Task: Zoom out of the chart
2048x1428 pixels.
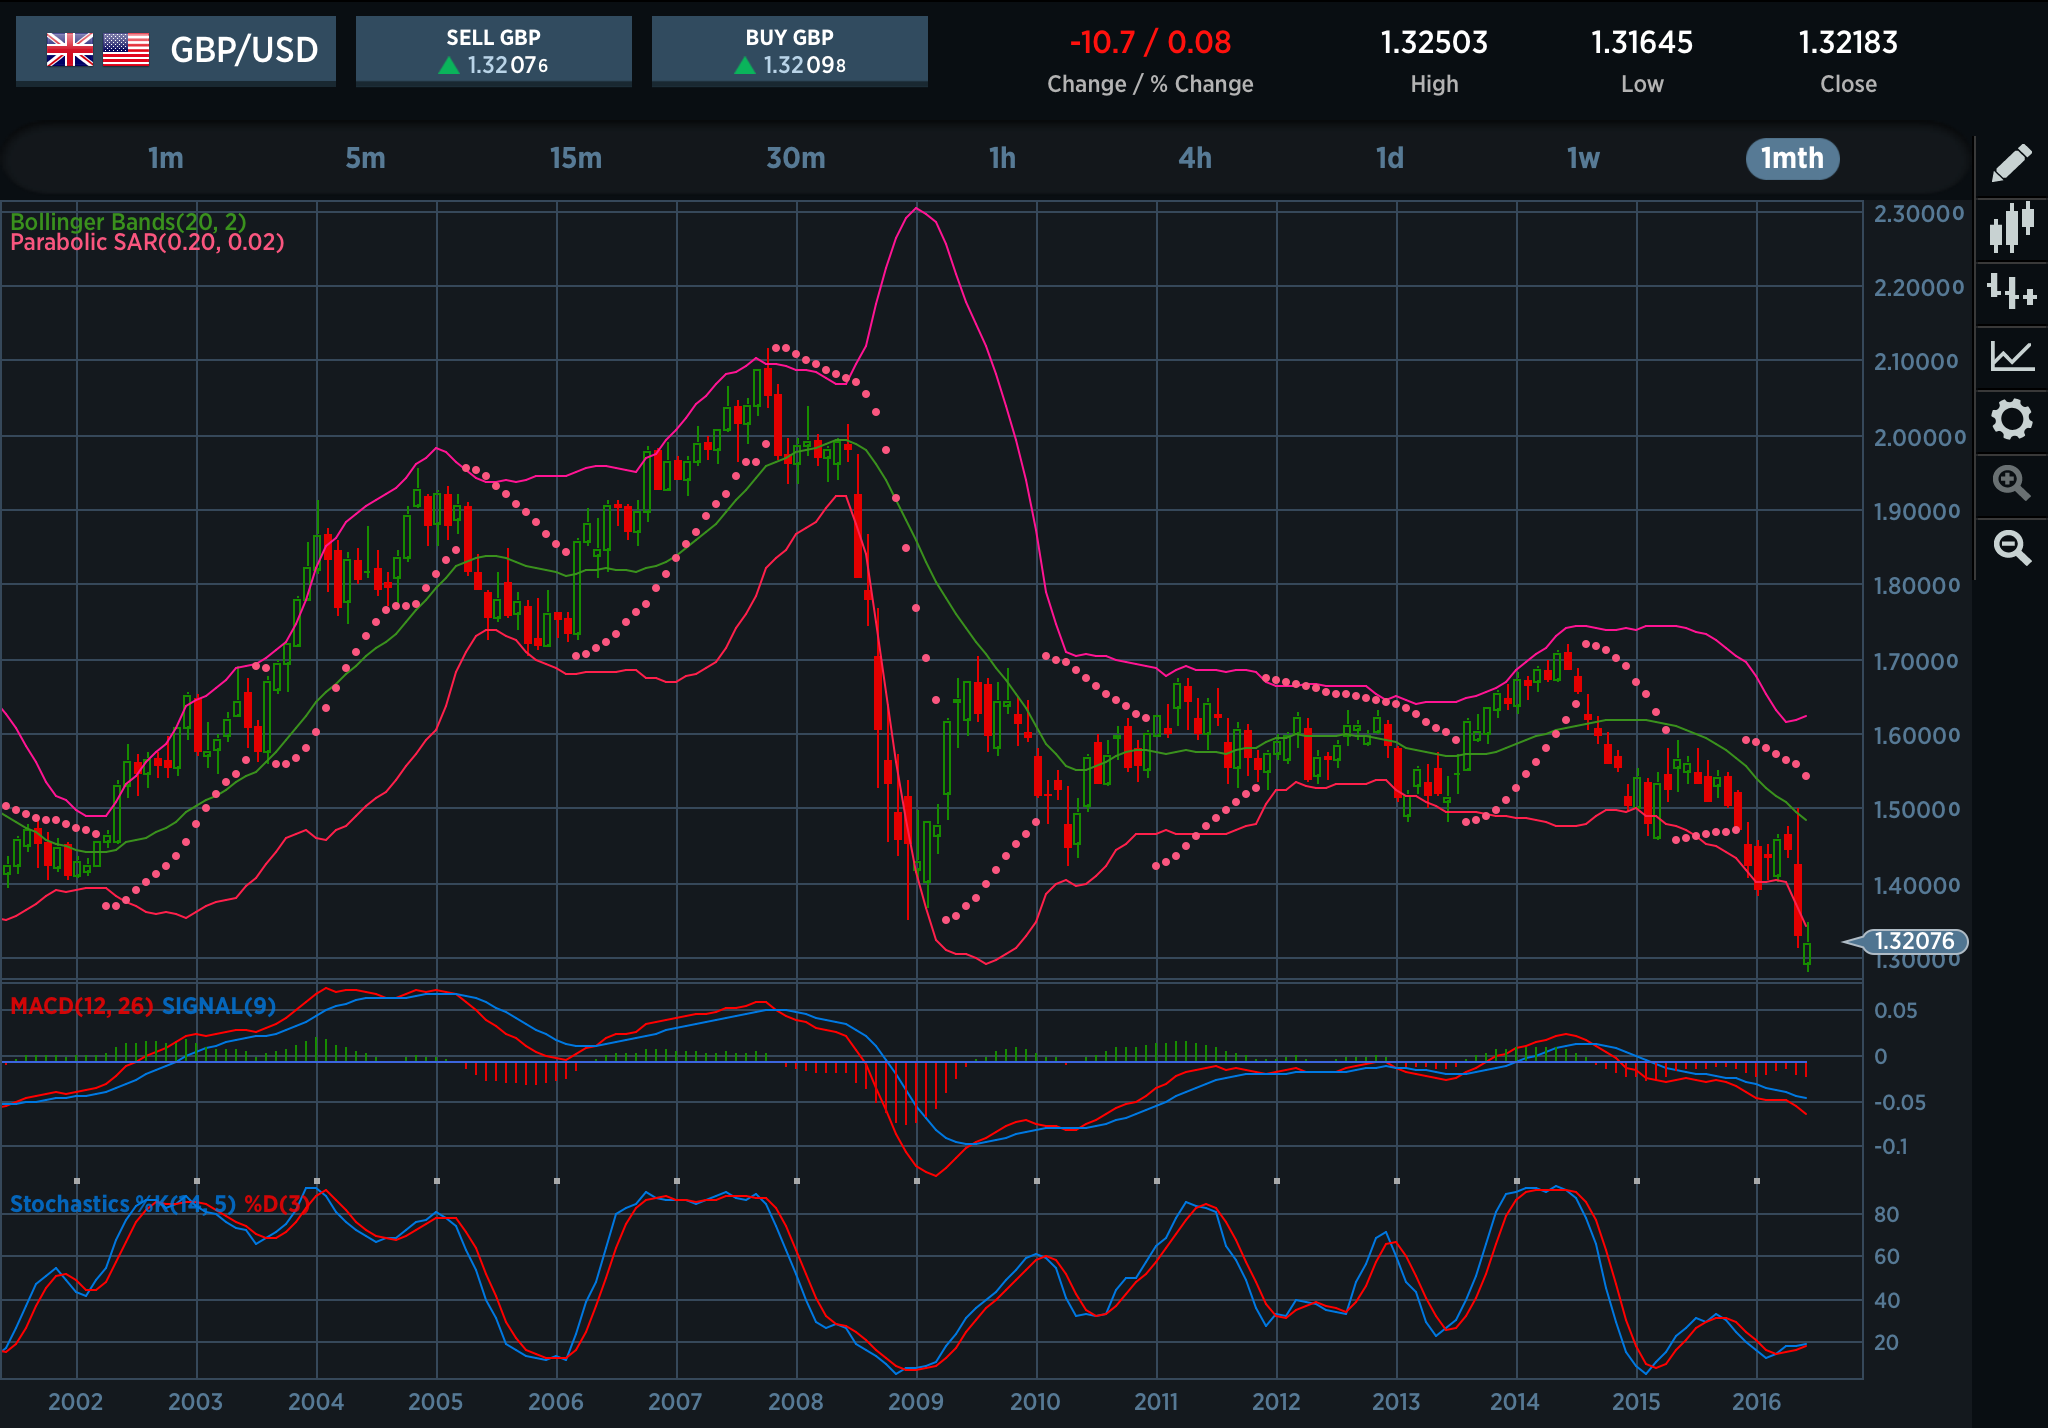Action: coord(2011,547)
